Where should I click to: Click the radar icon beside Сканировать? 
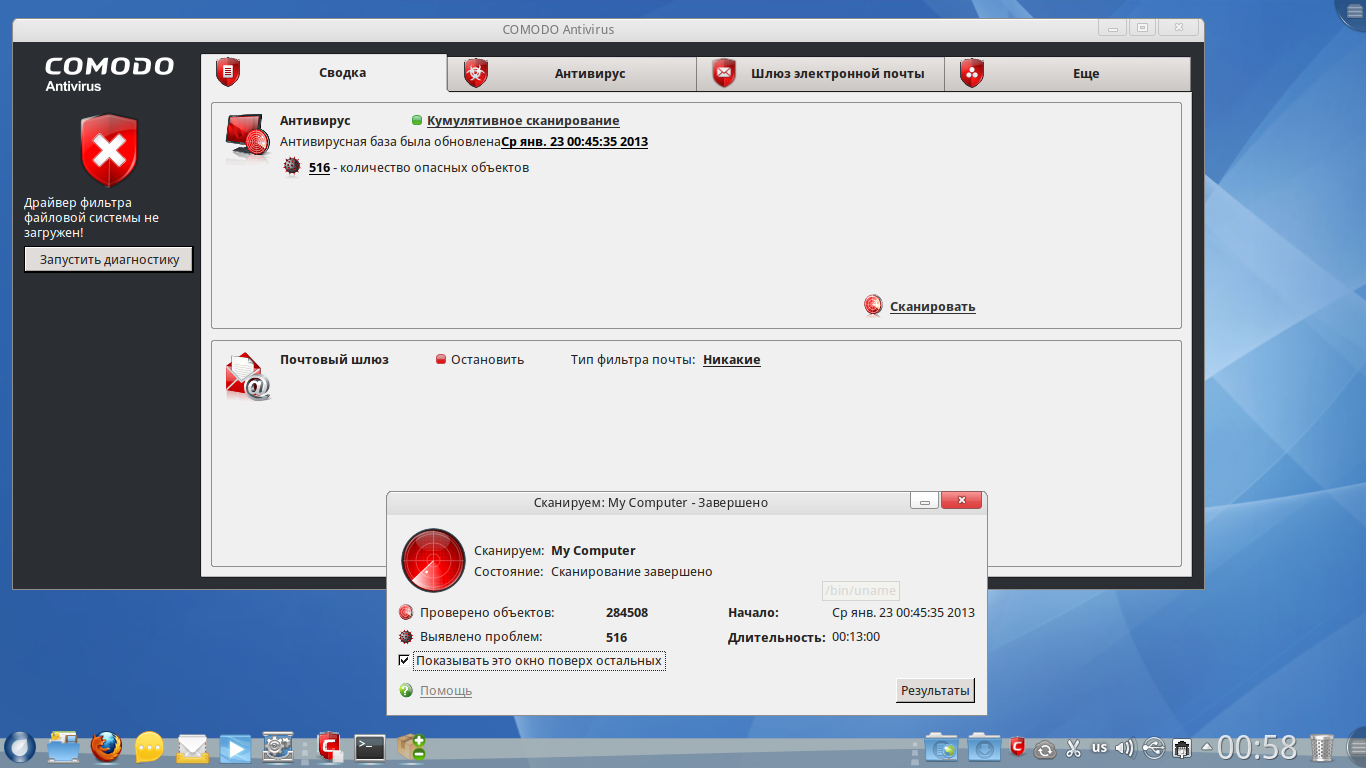[x=873, y=306]
